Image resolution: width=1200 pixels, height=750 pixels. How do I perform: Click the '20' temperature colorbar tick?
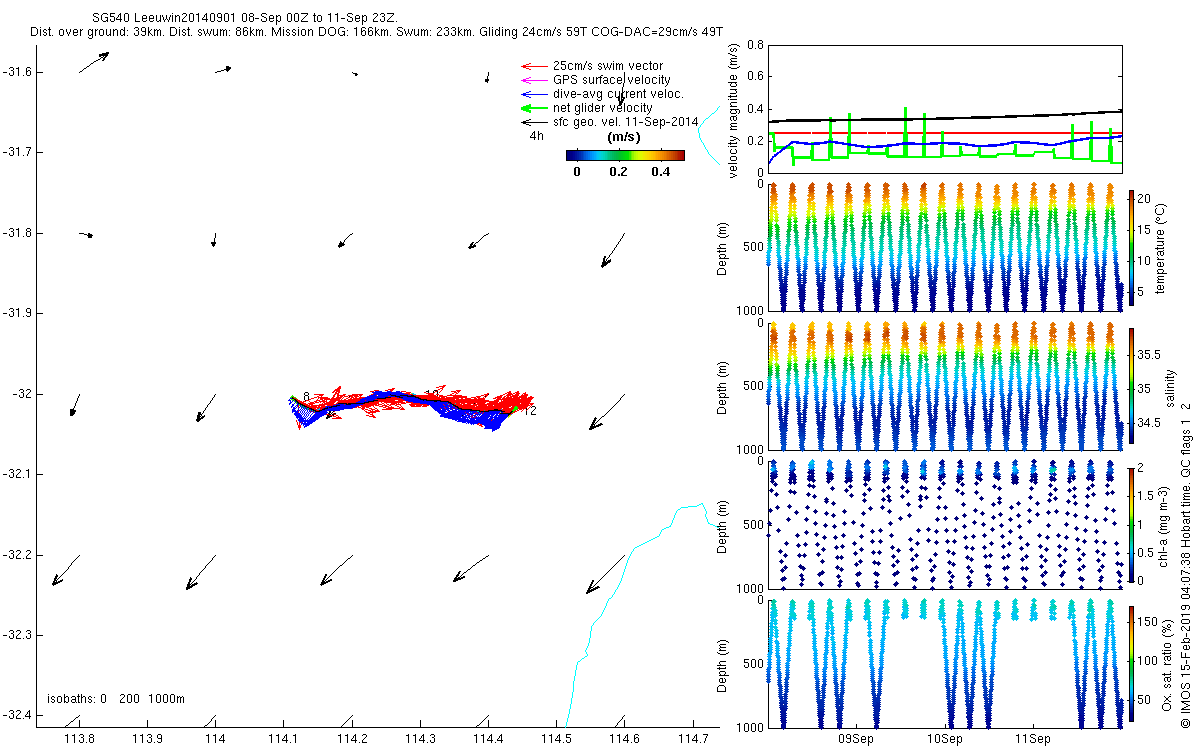[1145, 199]
